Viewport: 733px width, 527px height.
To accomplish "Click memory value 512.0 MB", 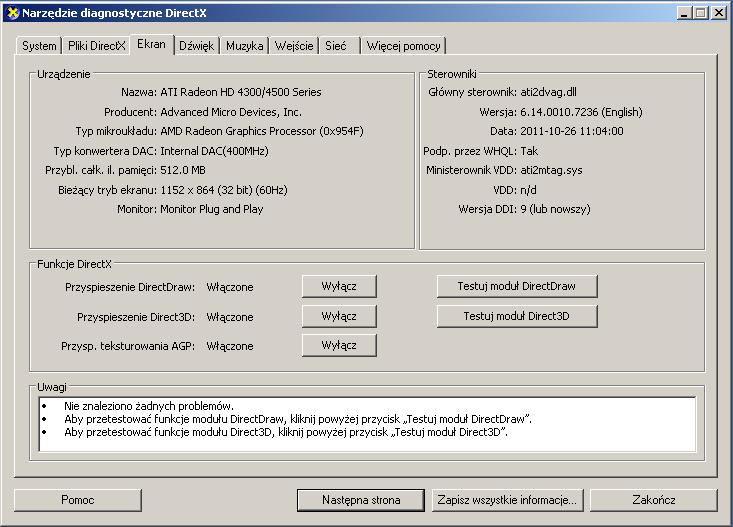I will click(x=183, y=170).
